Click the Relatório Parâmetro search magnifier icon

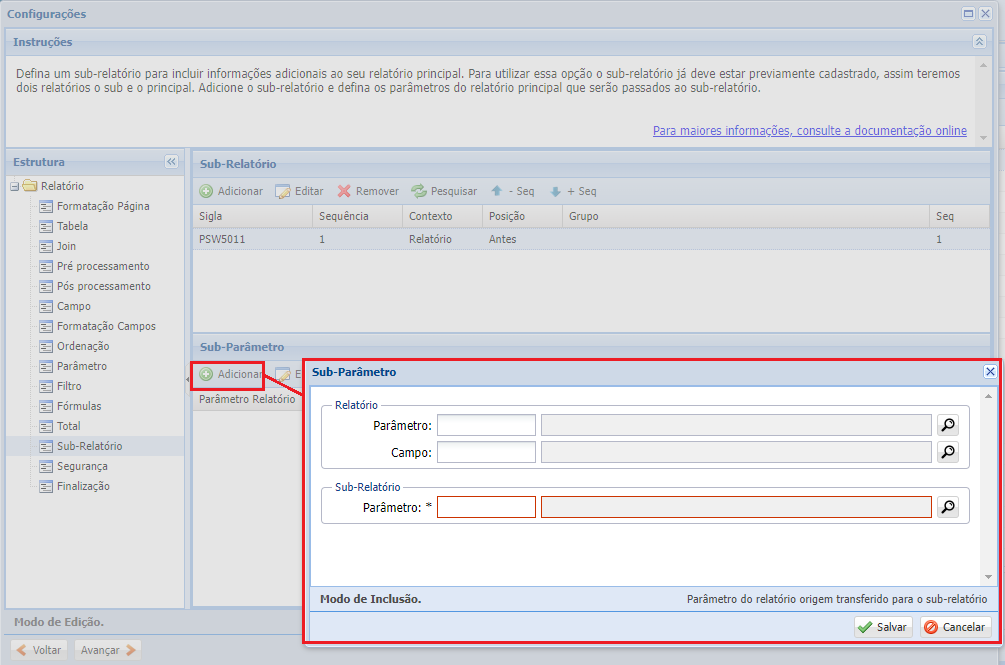tap(947, 425)
